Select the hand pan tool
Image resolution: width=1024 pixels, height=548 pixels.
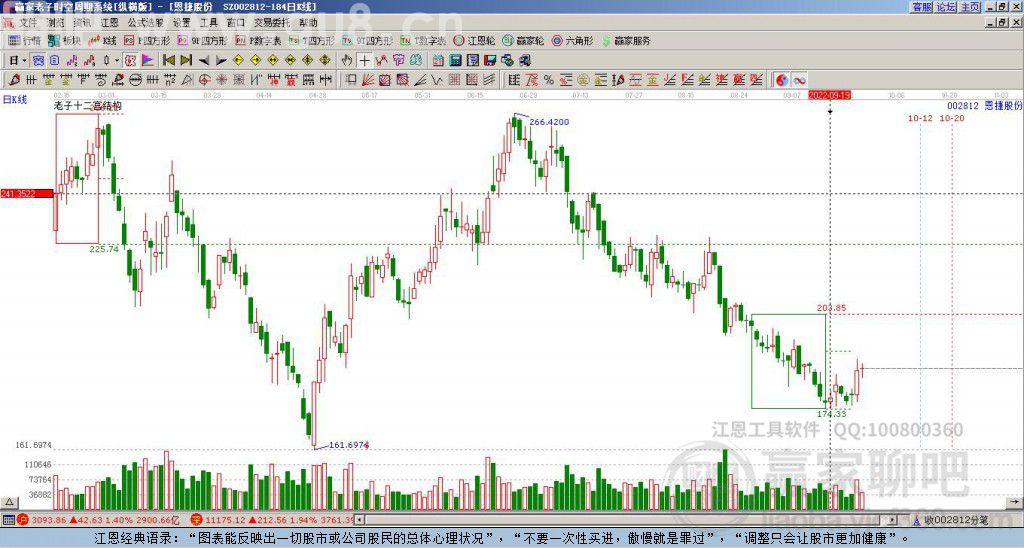[x=347, y=61]
